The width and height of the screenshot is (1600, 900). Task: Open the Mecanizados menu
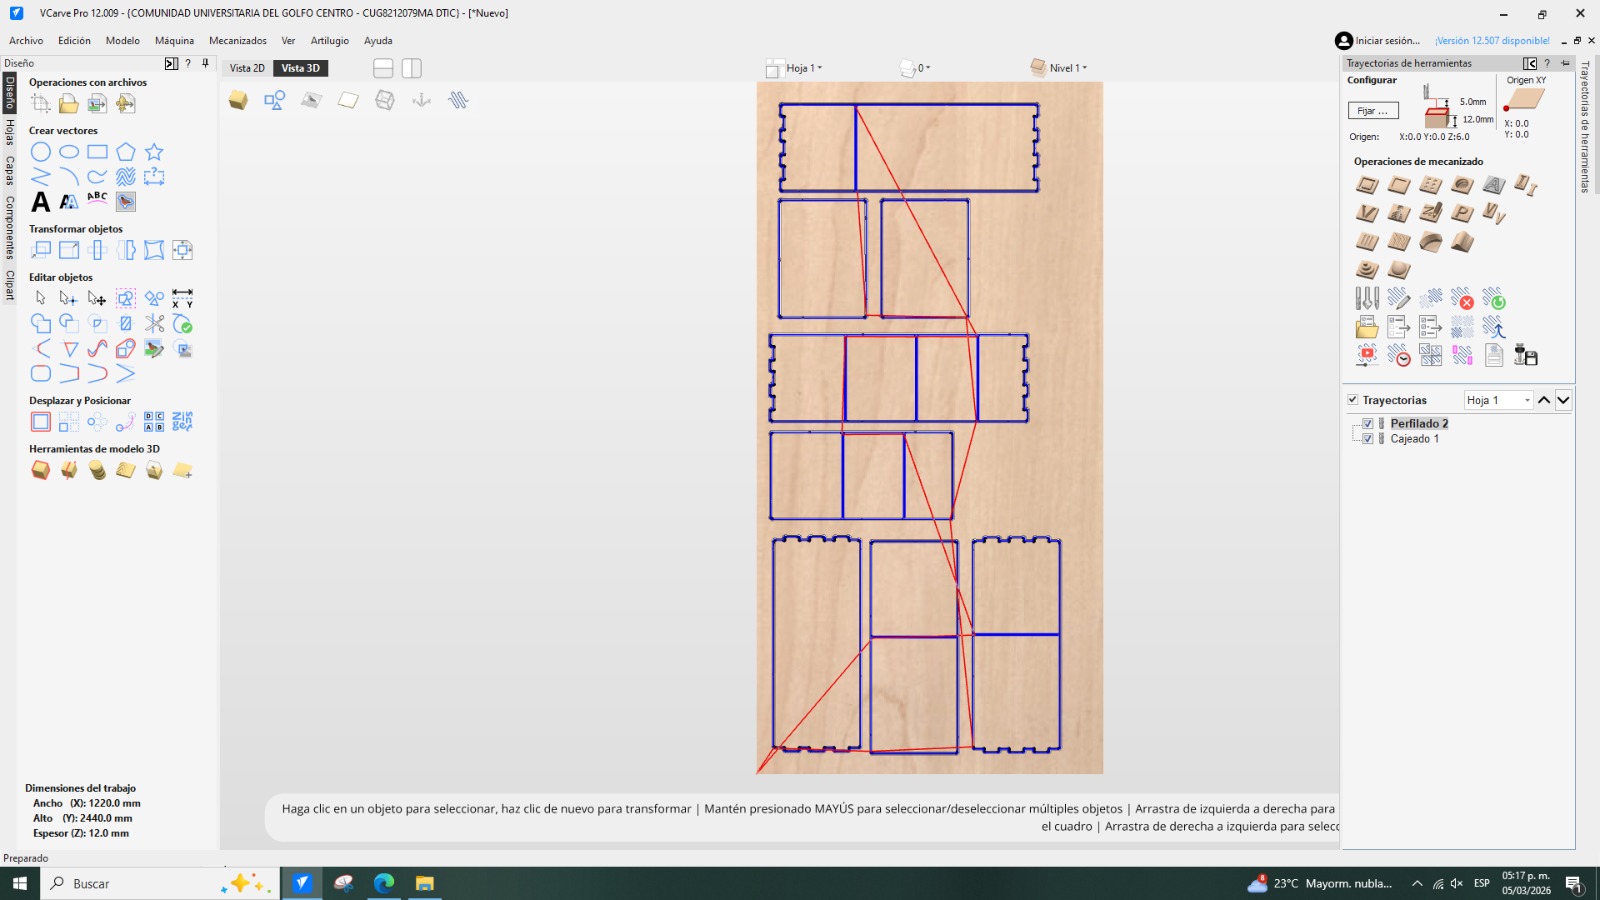[x=238, y=41]
